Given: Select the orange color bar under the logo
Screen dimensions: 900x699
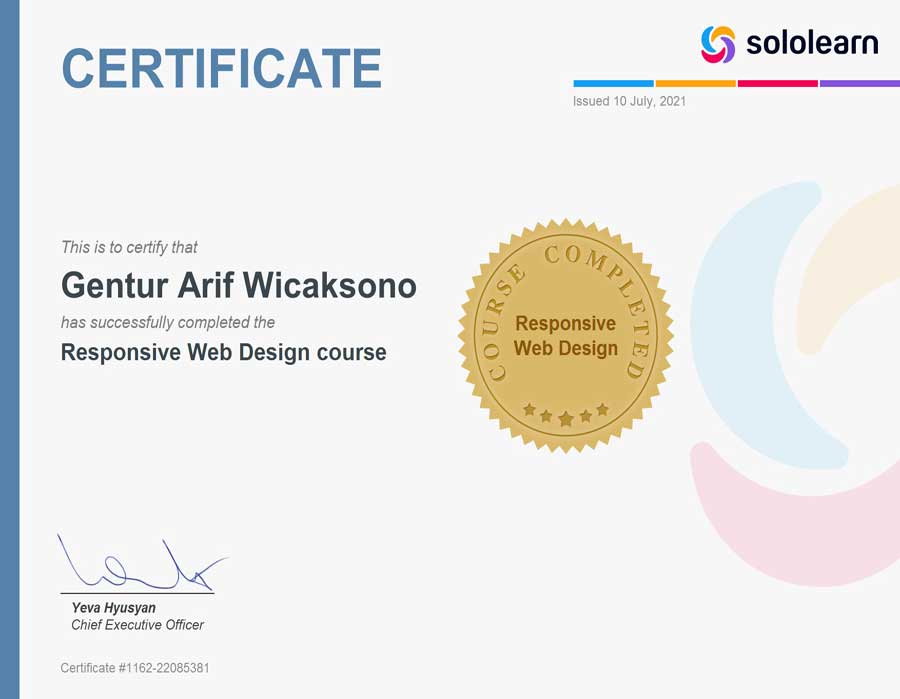Looking at the screenshot, I should pyautogui.click(x=695, y=84).
